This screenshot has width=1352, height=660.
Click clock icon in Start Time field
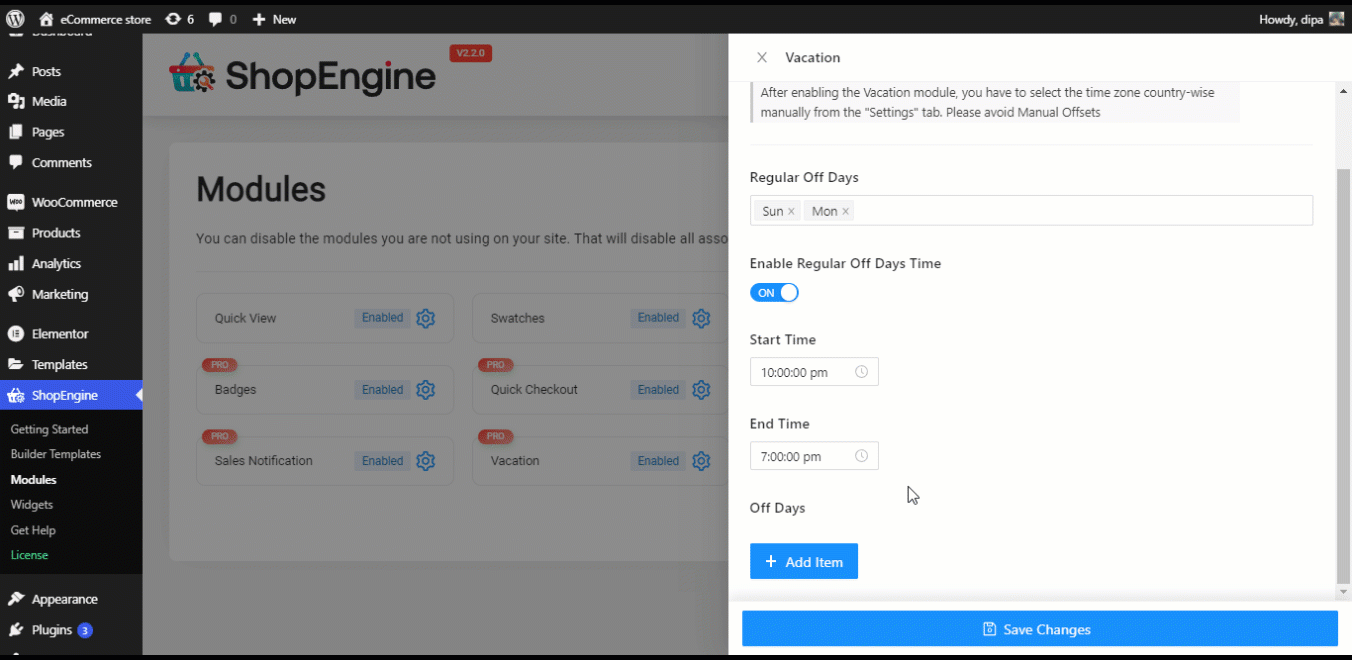coord(861,372)
